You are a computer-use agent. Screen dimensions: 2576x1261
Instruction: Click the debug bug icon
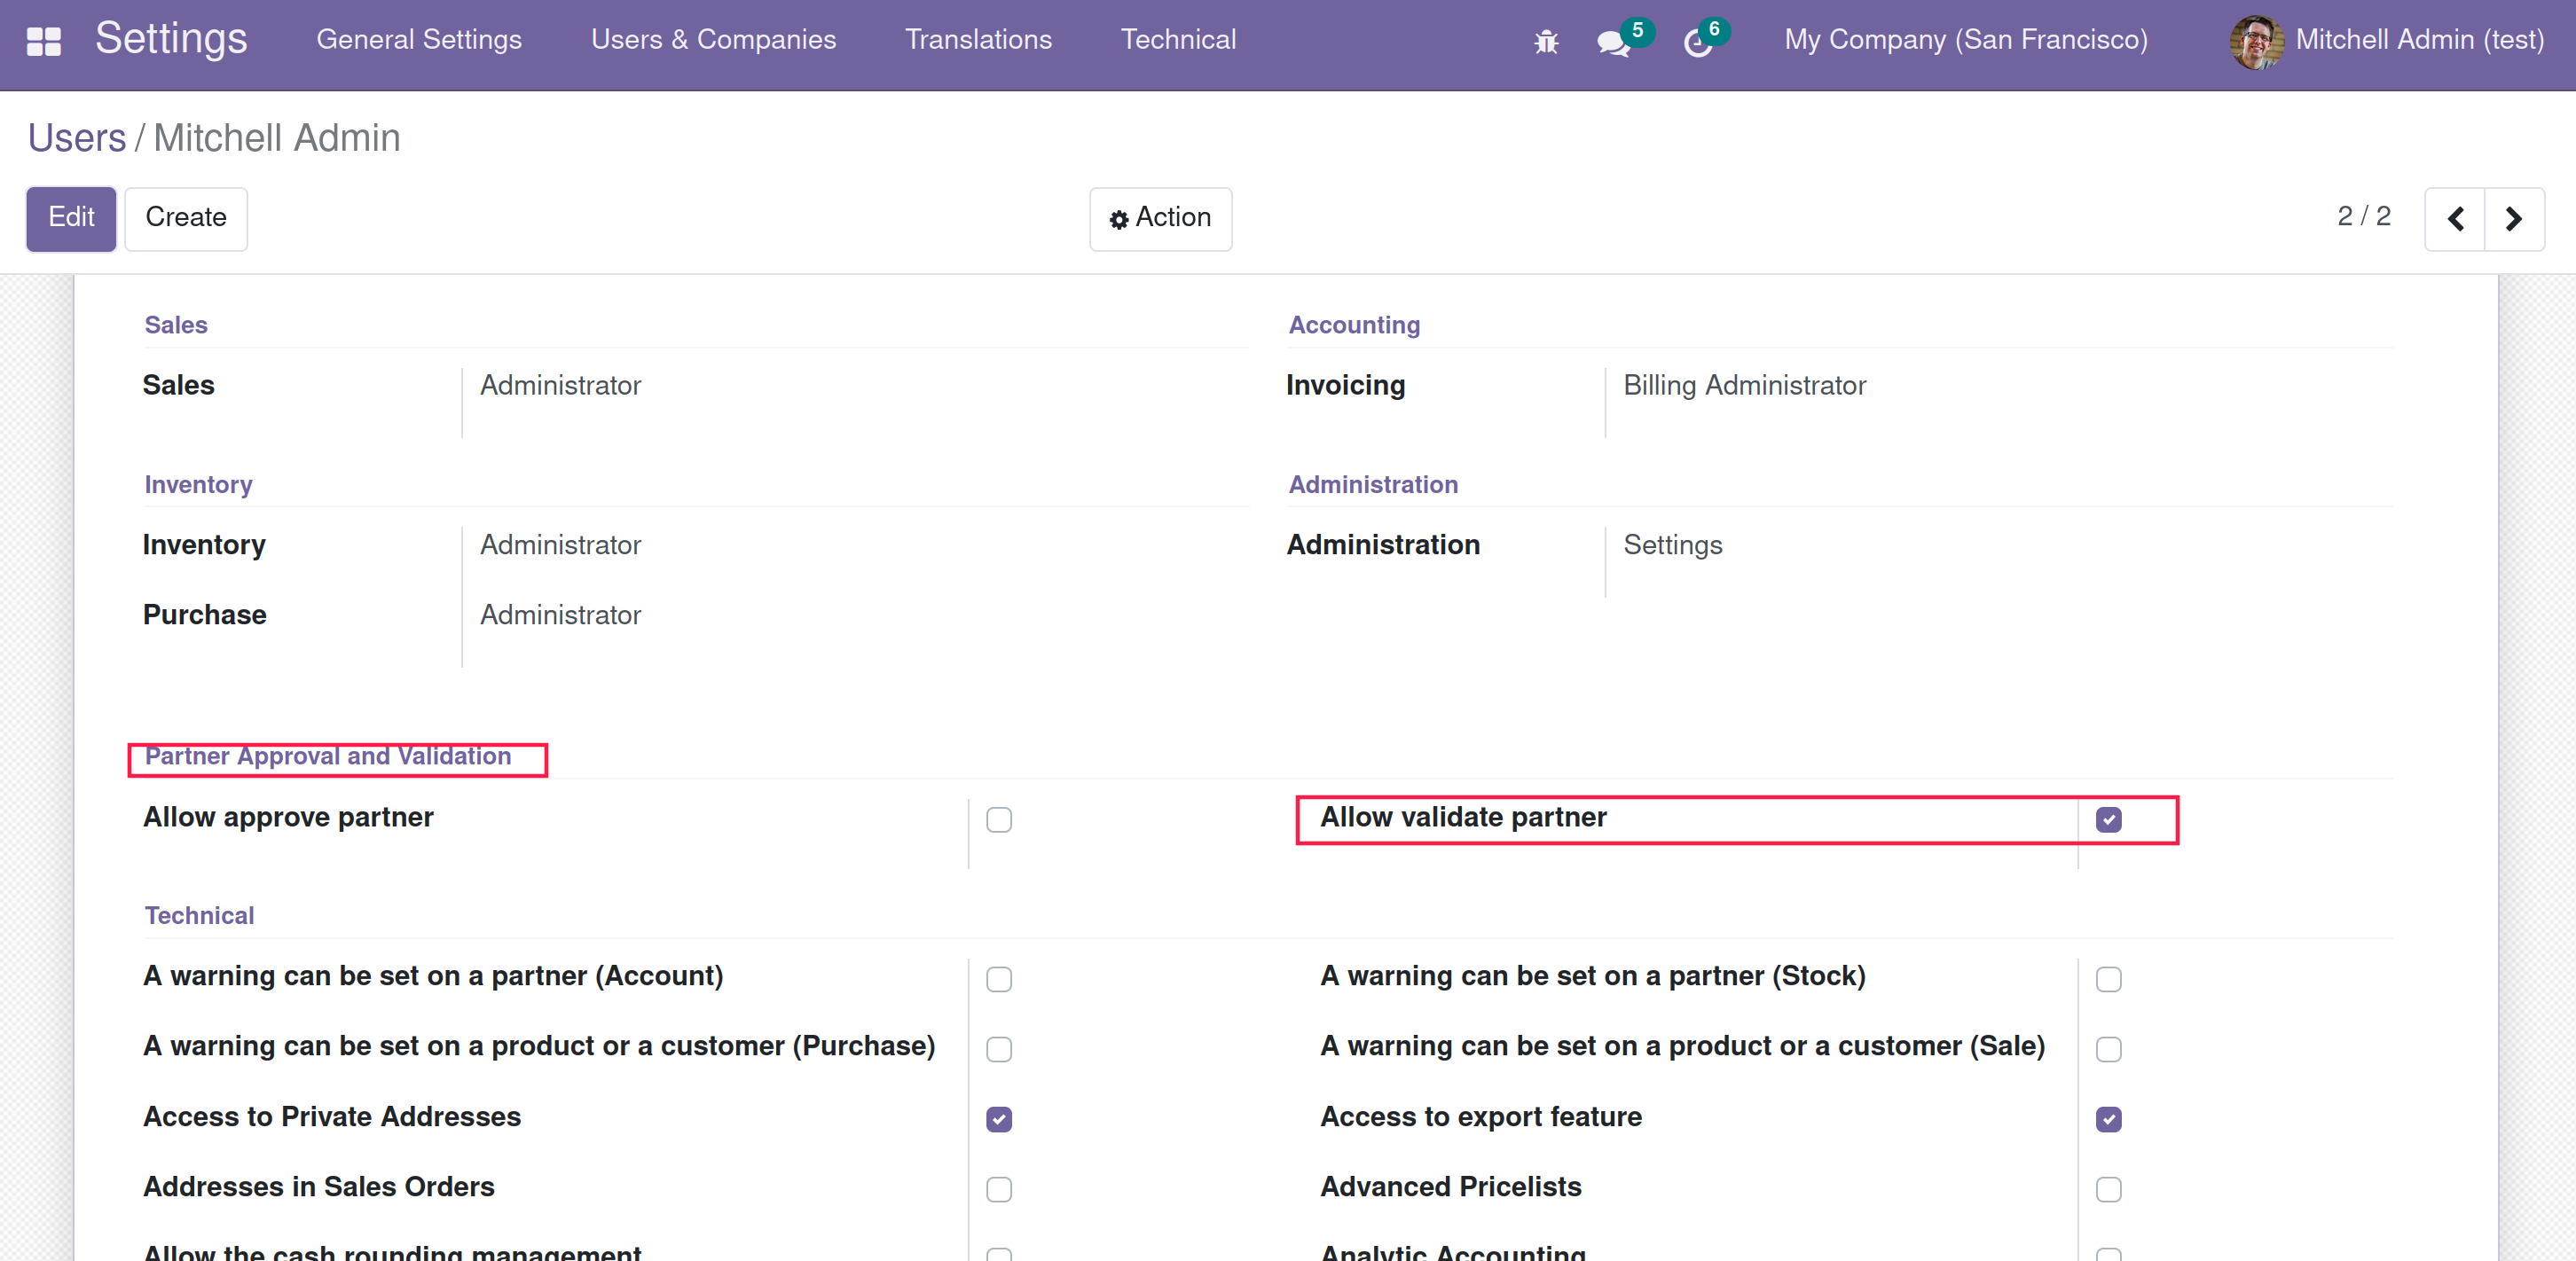1546,42
